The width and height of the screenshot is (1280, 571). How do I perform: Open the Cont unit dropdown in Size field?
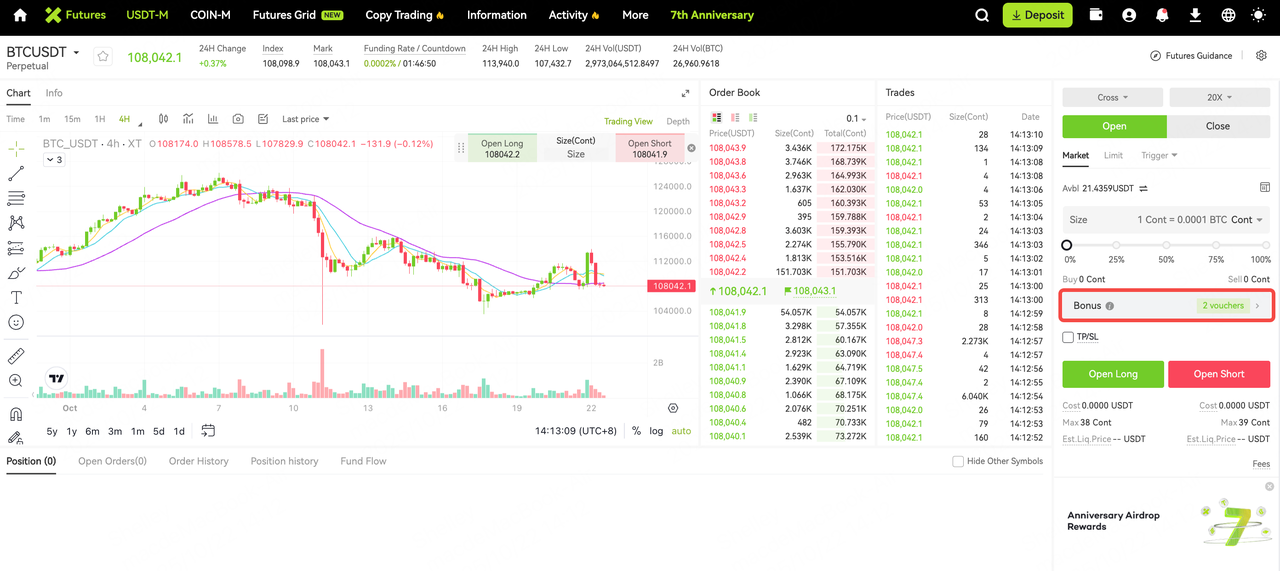click(x=1247, y=220)
